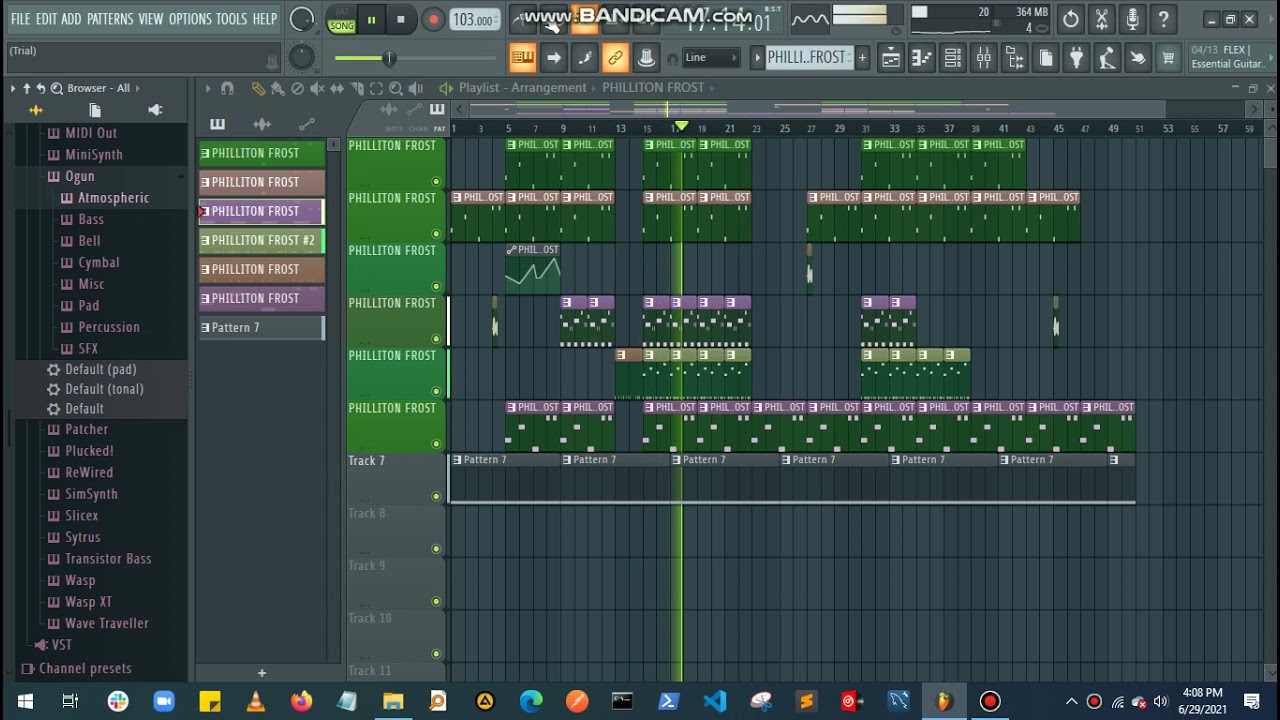1280x720 pixels.
Task: Select the Paint brush tool in Playlist
Action: [277, 89]
